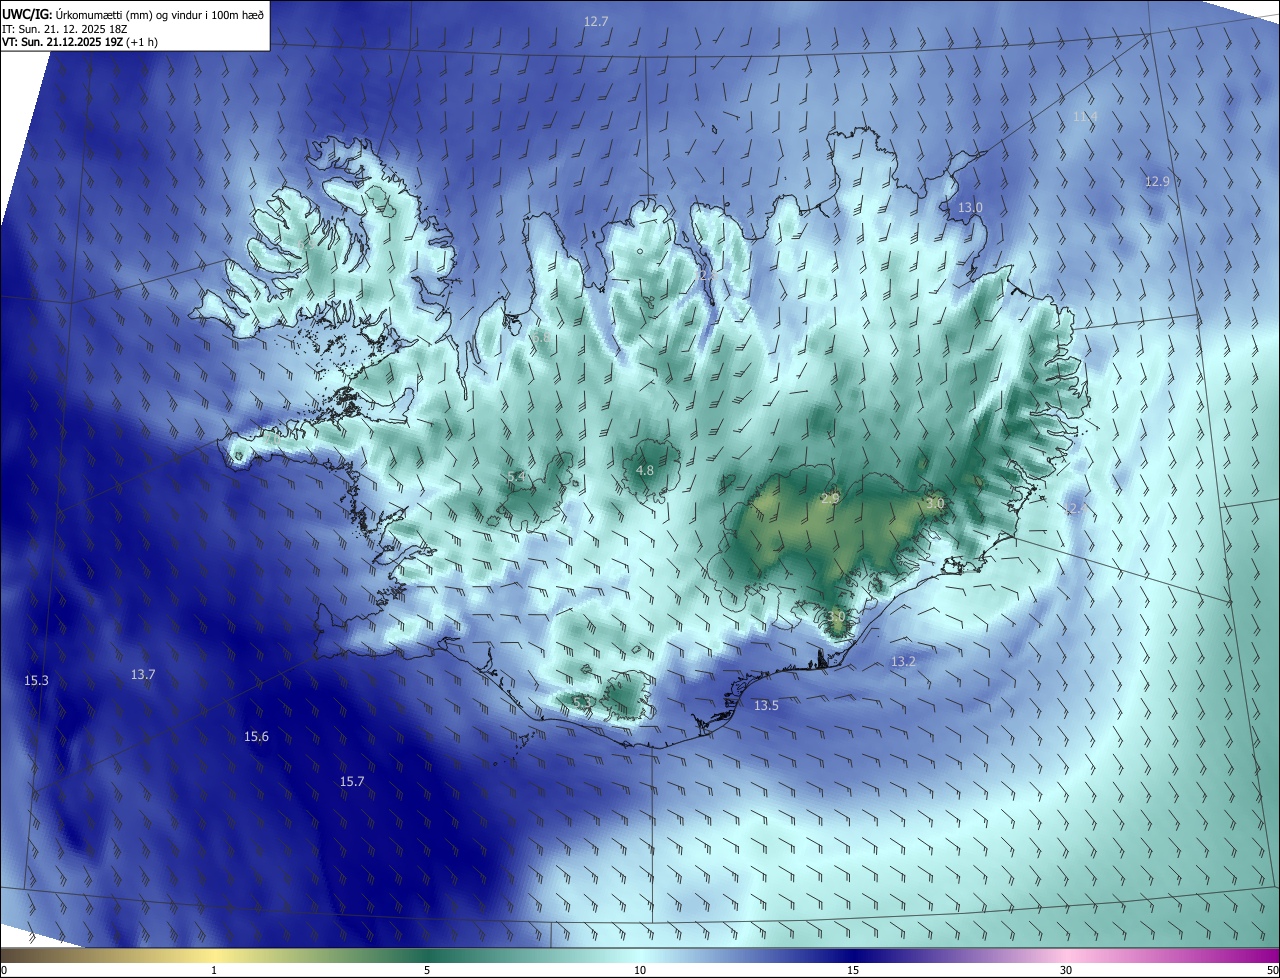Pick the 12.9 value label offshore northeast

pos(1157,182)
